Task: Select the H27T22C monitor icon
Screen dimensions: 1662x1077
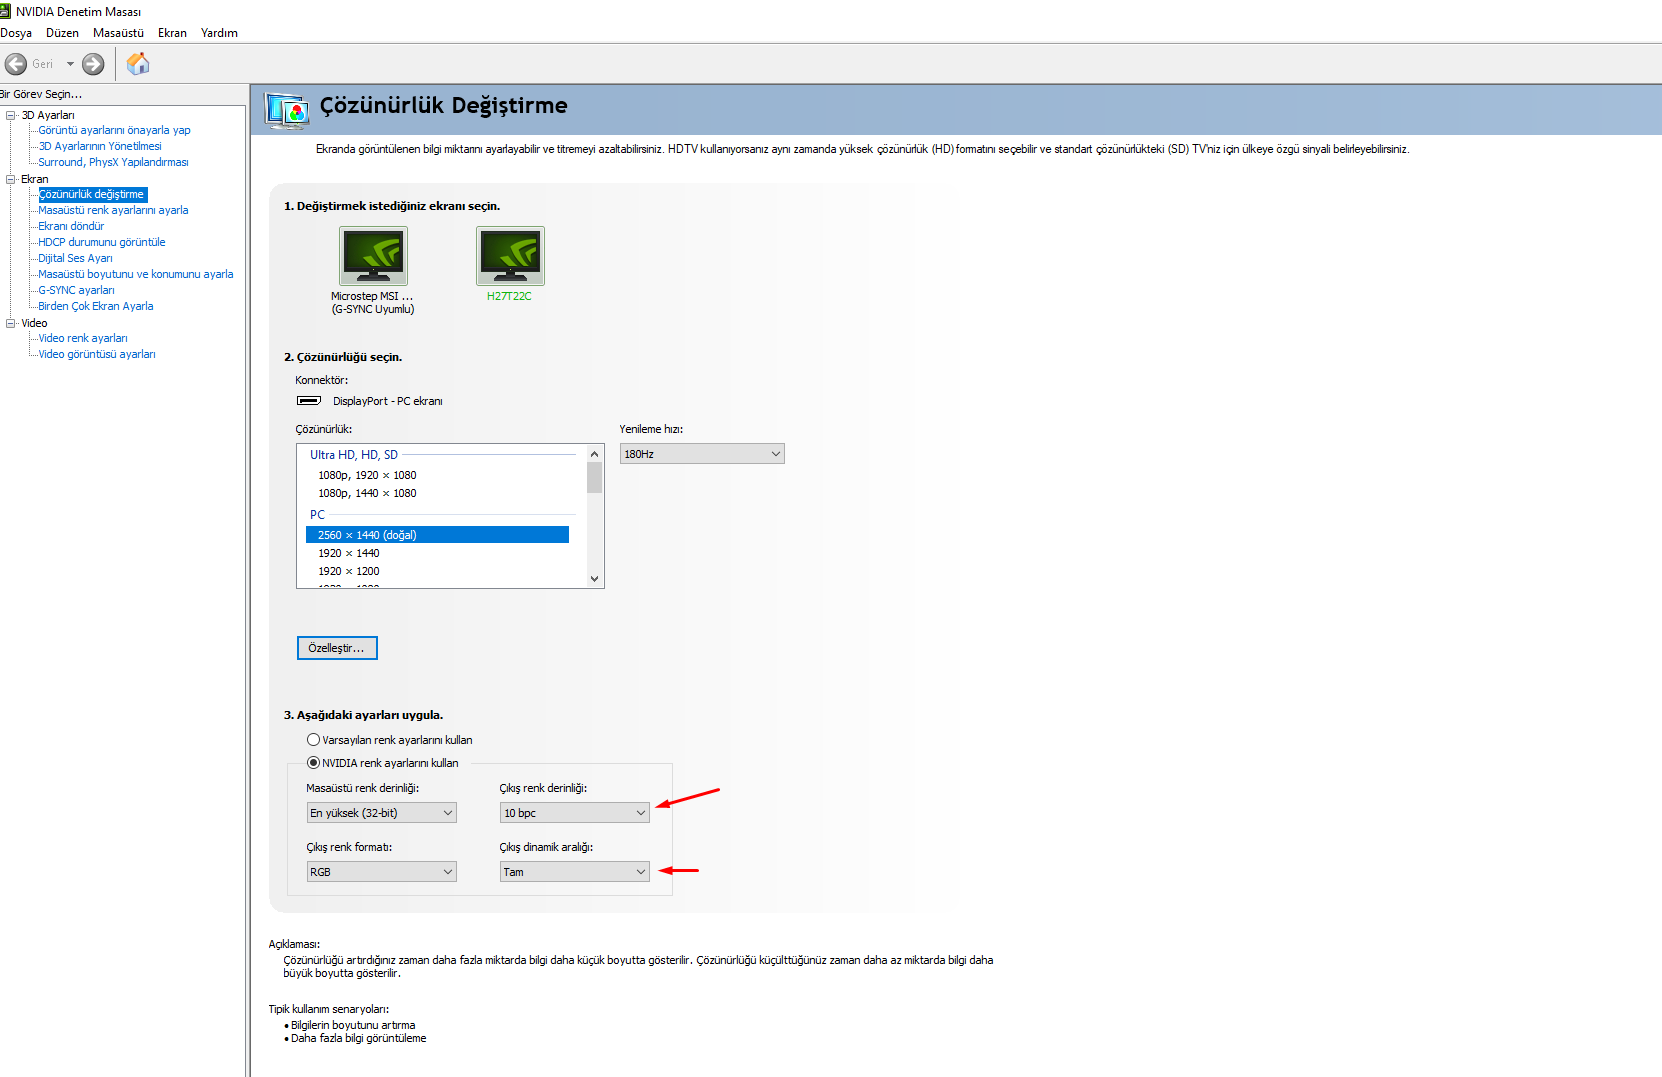Action: tap(510, 256)
